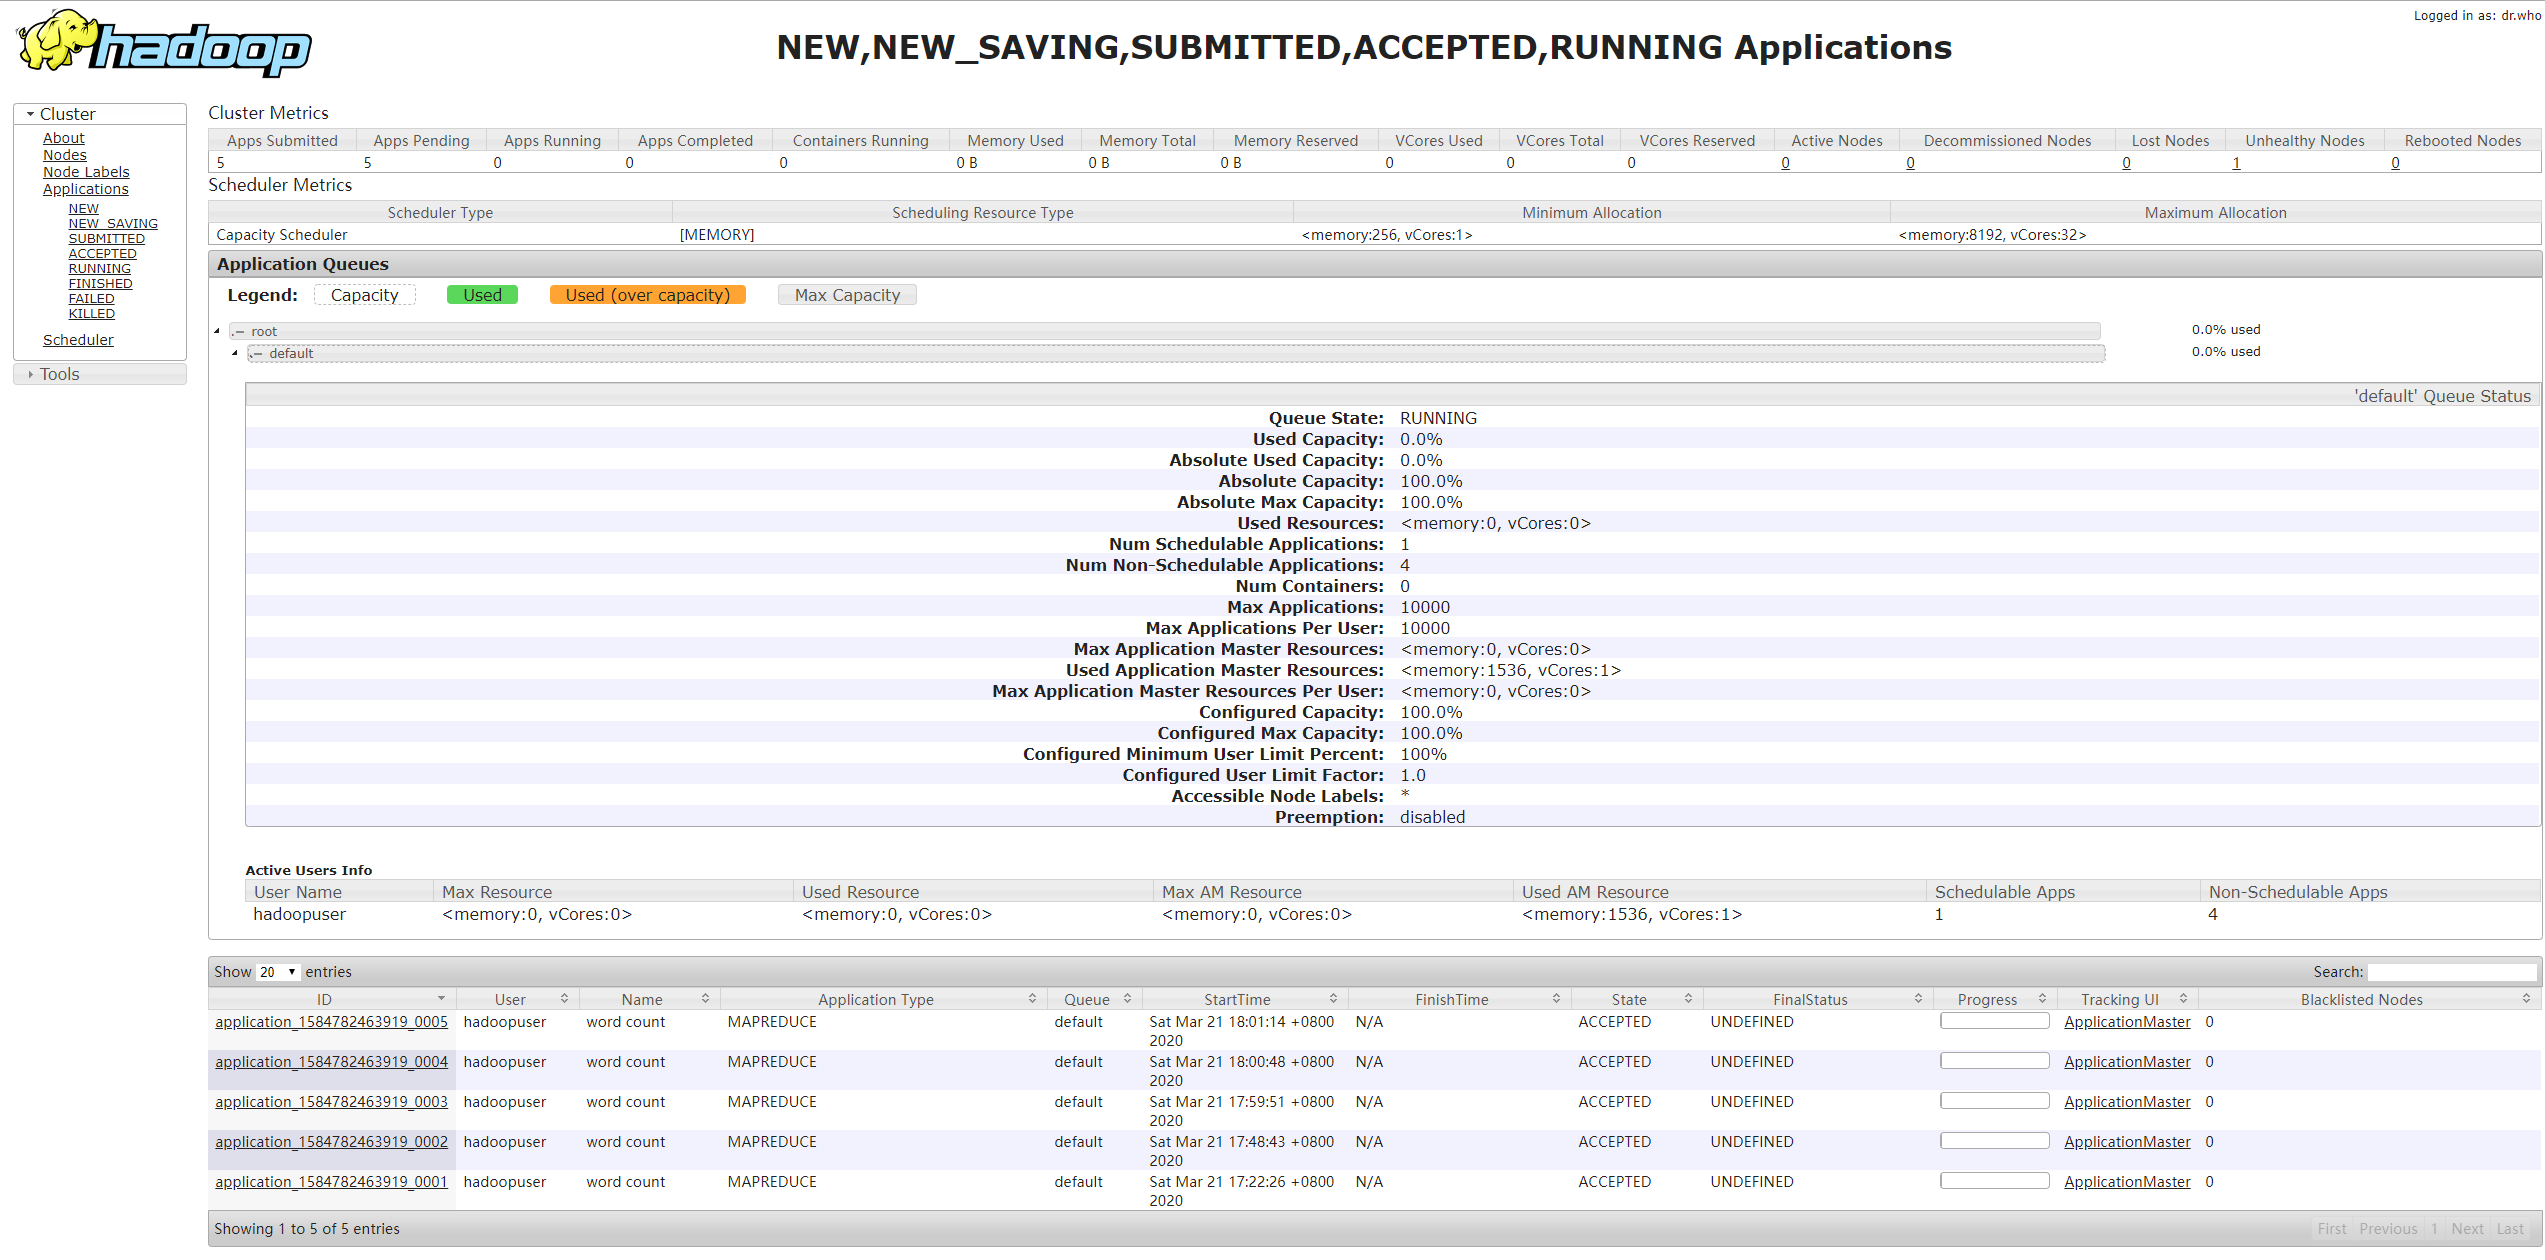Screen dimensions: 2545x1260
Task: Click progress bar of application 0002
Action: point(1995,1141)
